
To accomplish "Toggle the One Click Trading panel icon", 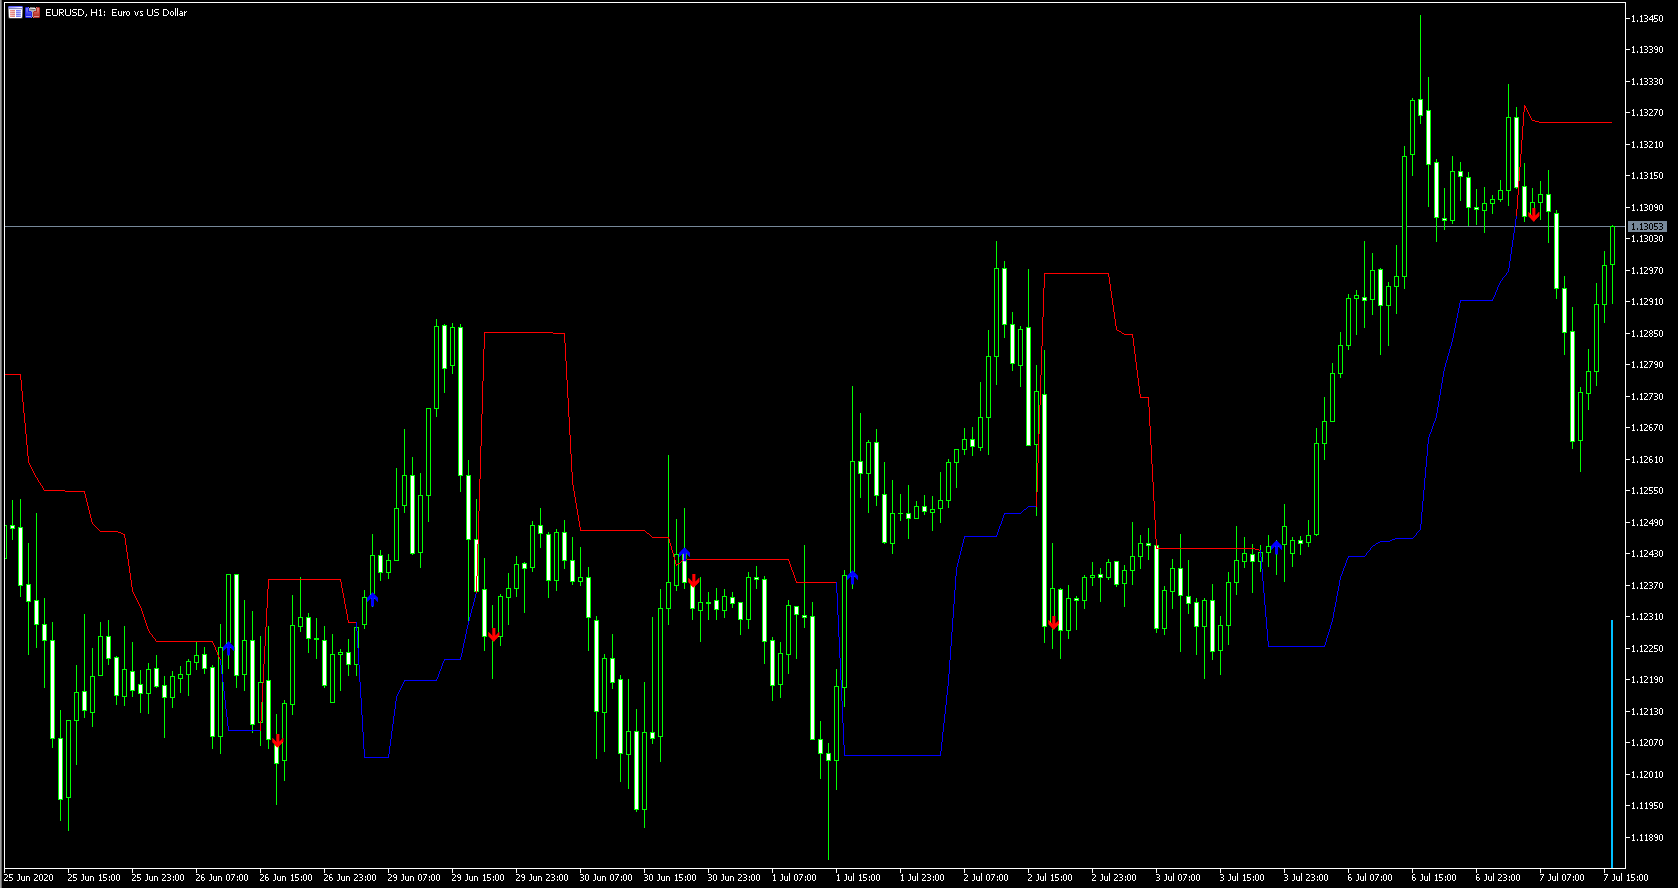I will (x=33, y=13).
